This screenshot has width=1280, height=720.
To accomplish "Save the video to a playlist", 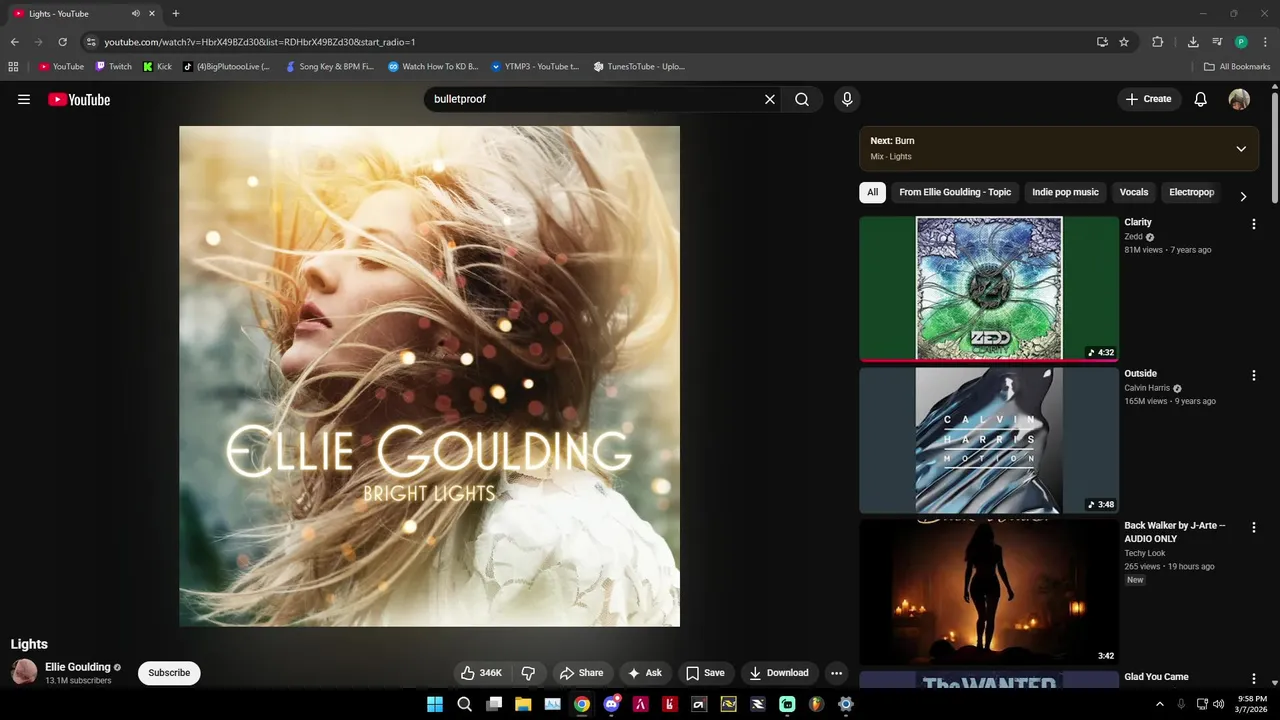I will pos(705,673).
